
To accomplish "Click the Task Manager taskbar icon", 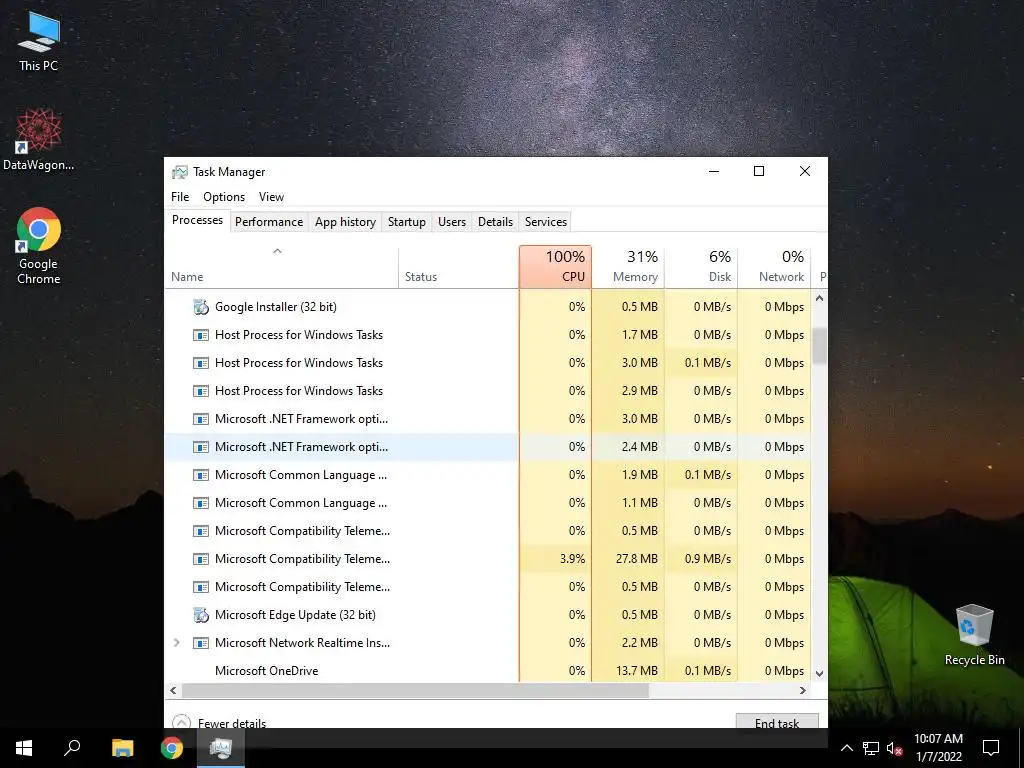I will click(x=221, y=748).
